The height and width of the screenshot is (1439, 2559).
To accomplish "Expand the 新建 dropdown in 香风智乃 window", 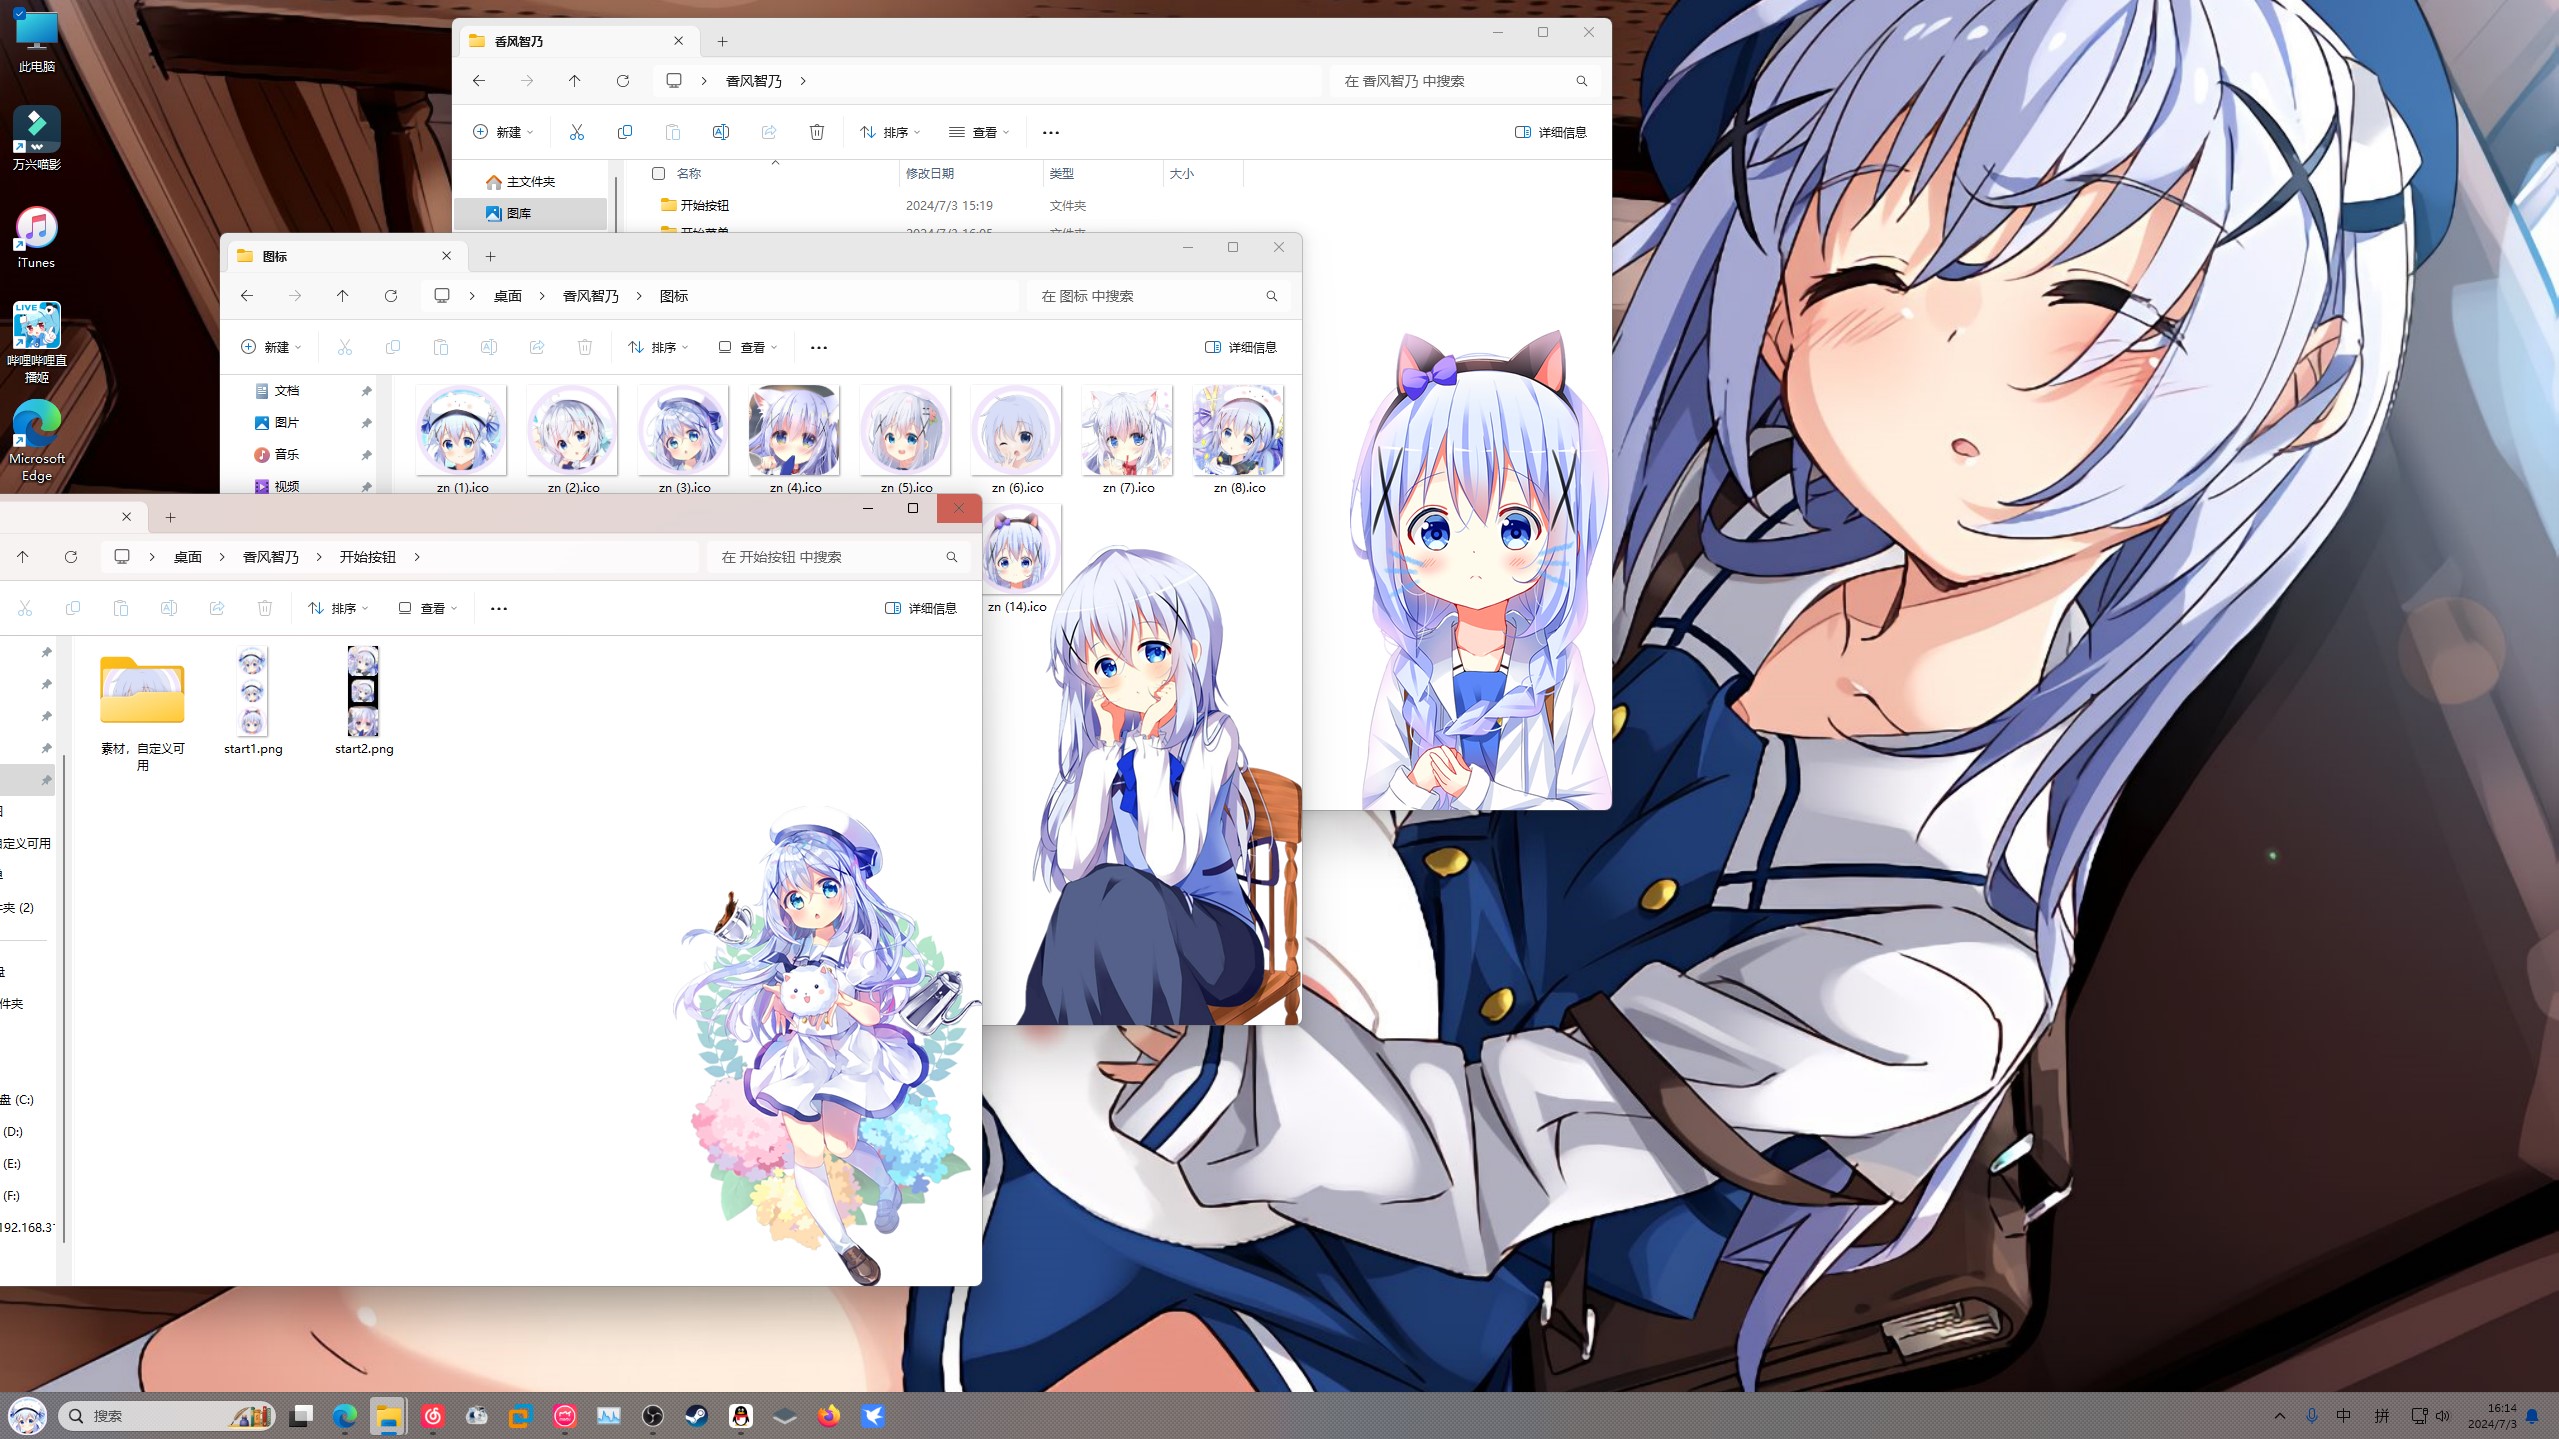I will click(x=503, y=132).
